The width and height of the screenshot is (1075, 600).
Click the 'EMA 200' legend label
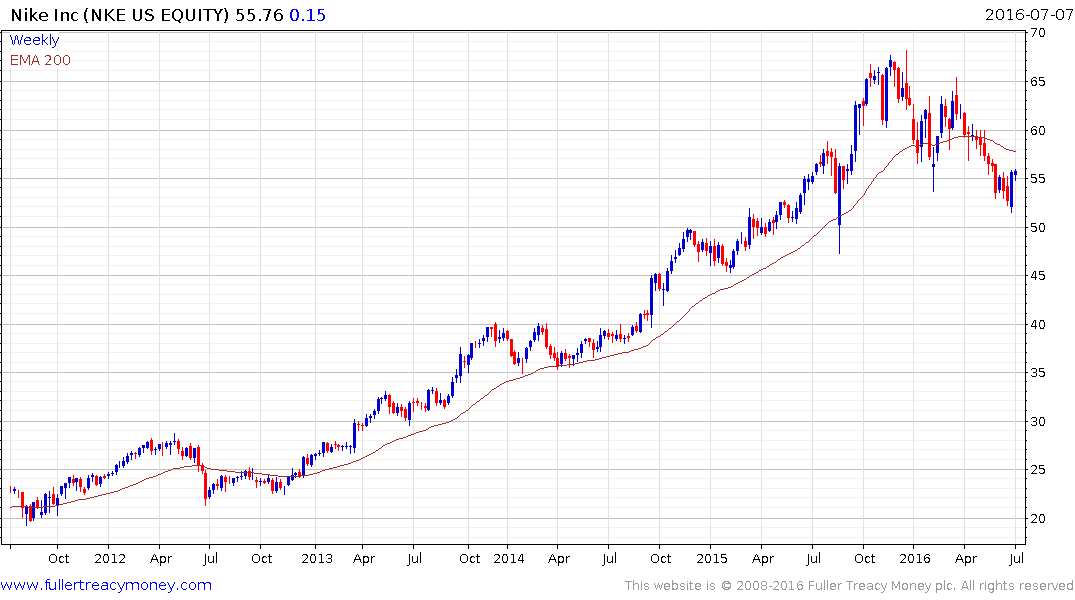[x=40, y=60]
